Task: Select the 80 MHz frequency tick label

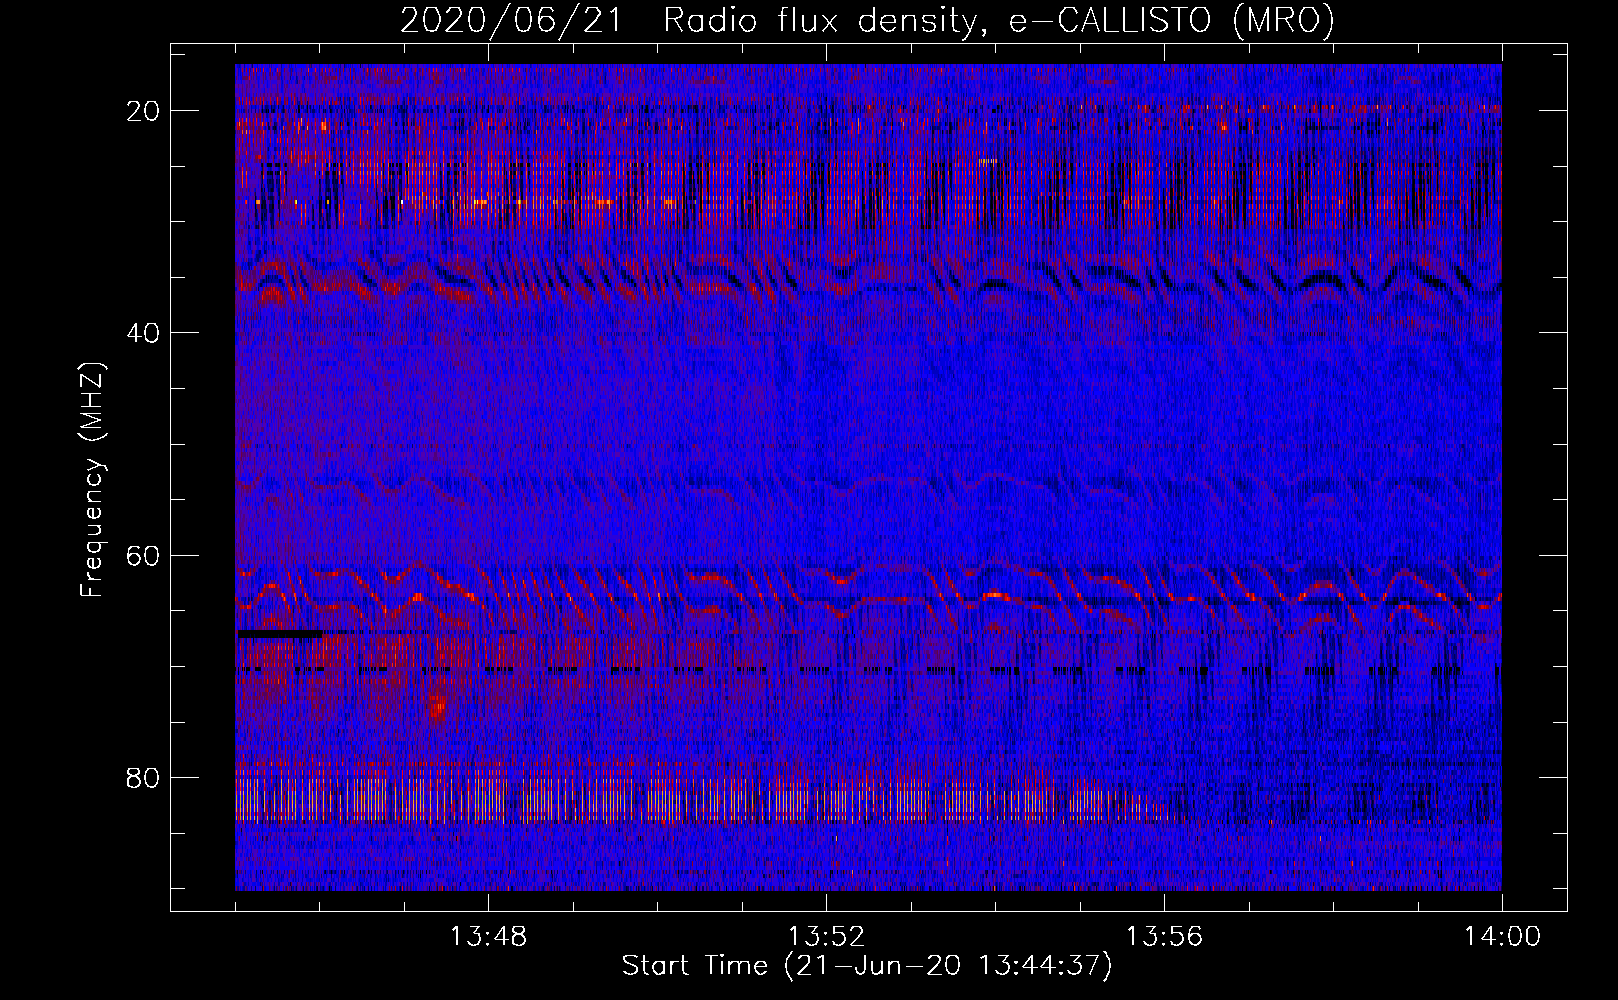Action: pyautogui.click(x=143, y=778)
